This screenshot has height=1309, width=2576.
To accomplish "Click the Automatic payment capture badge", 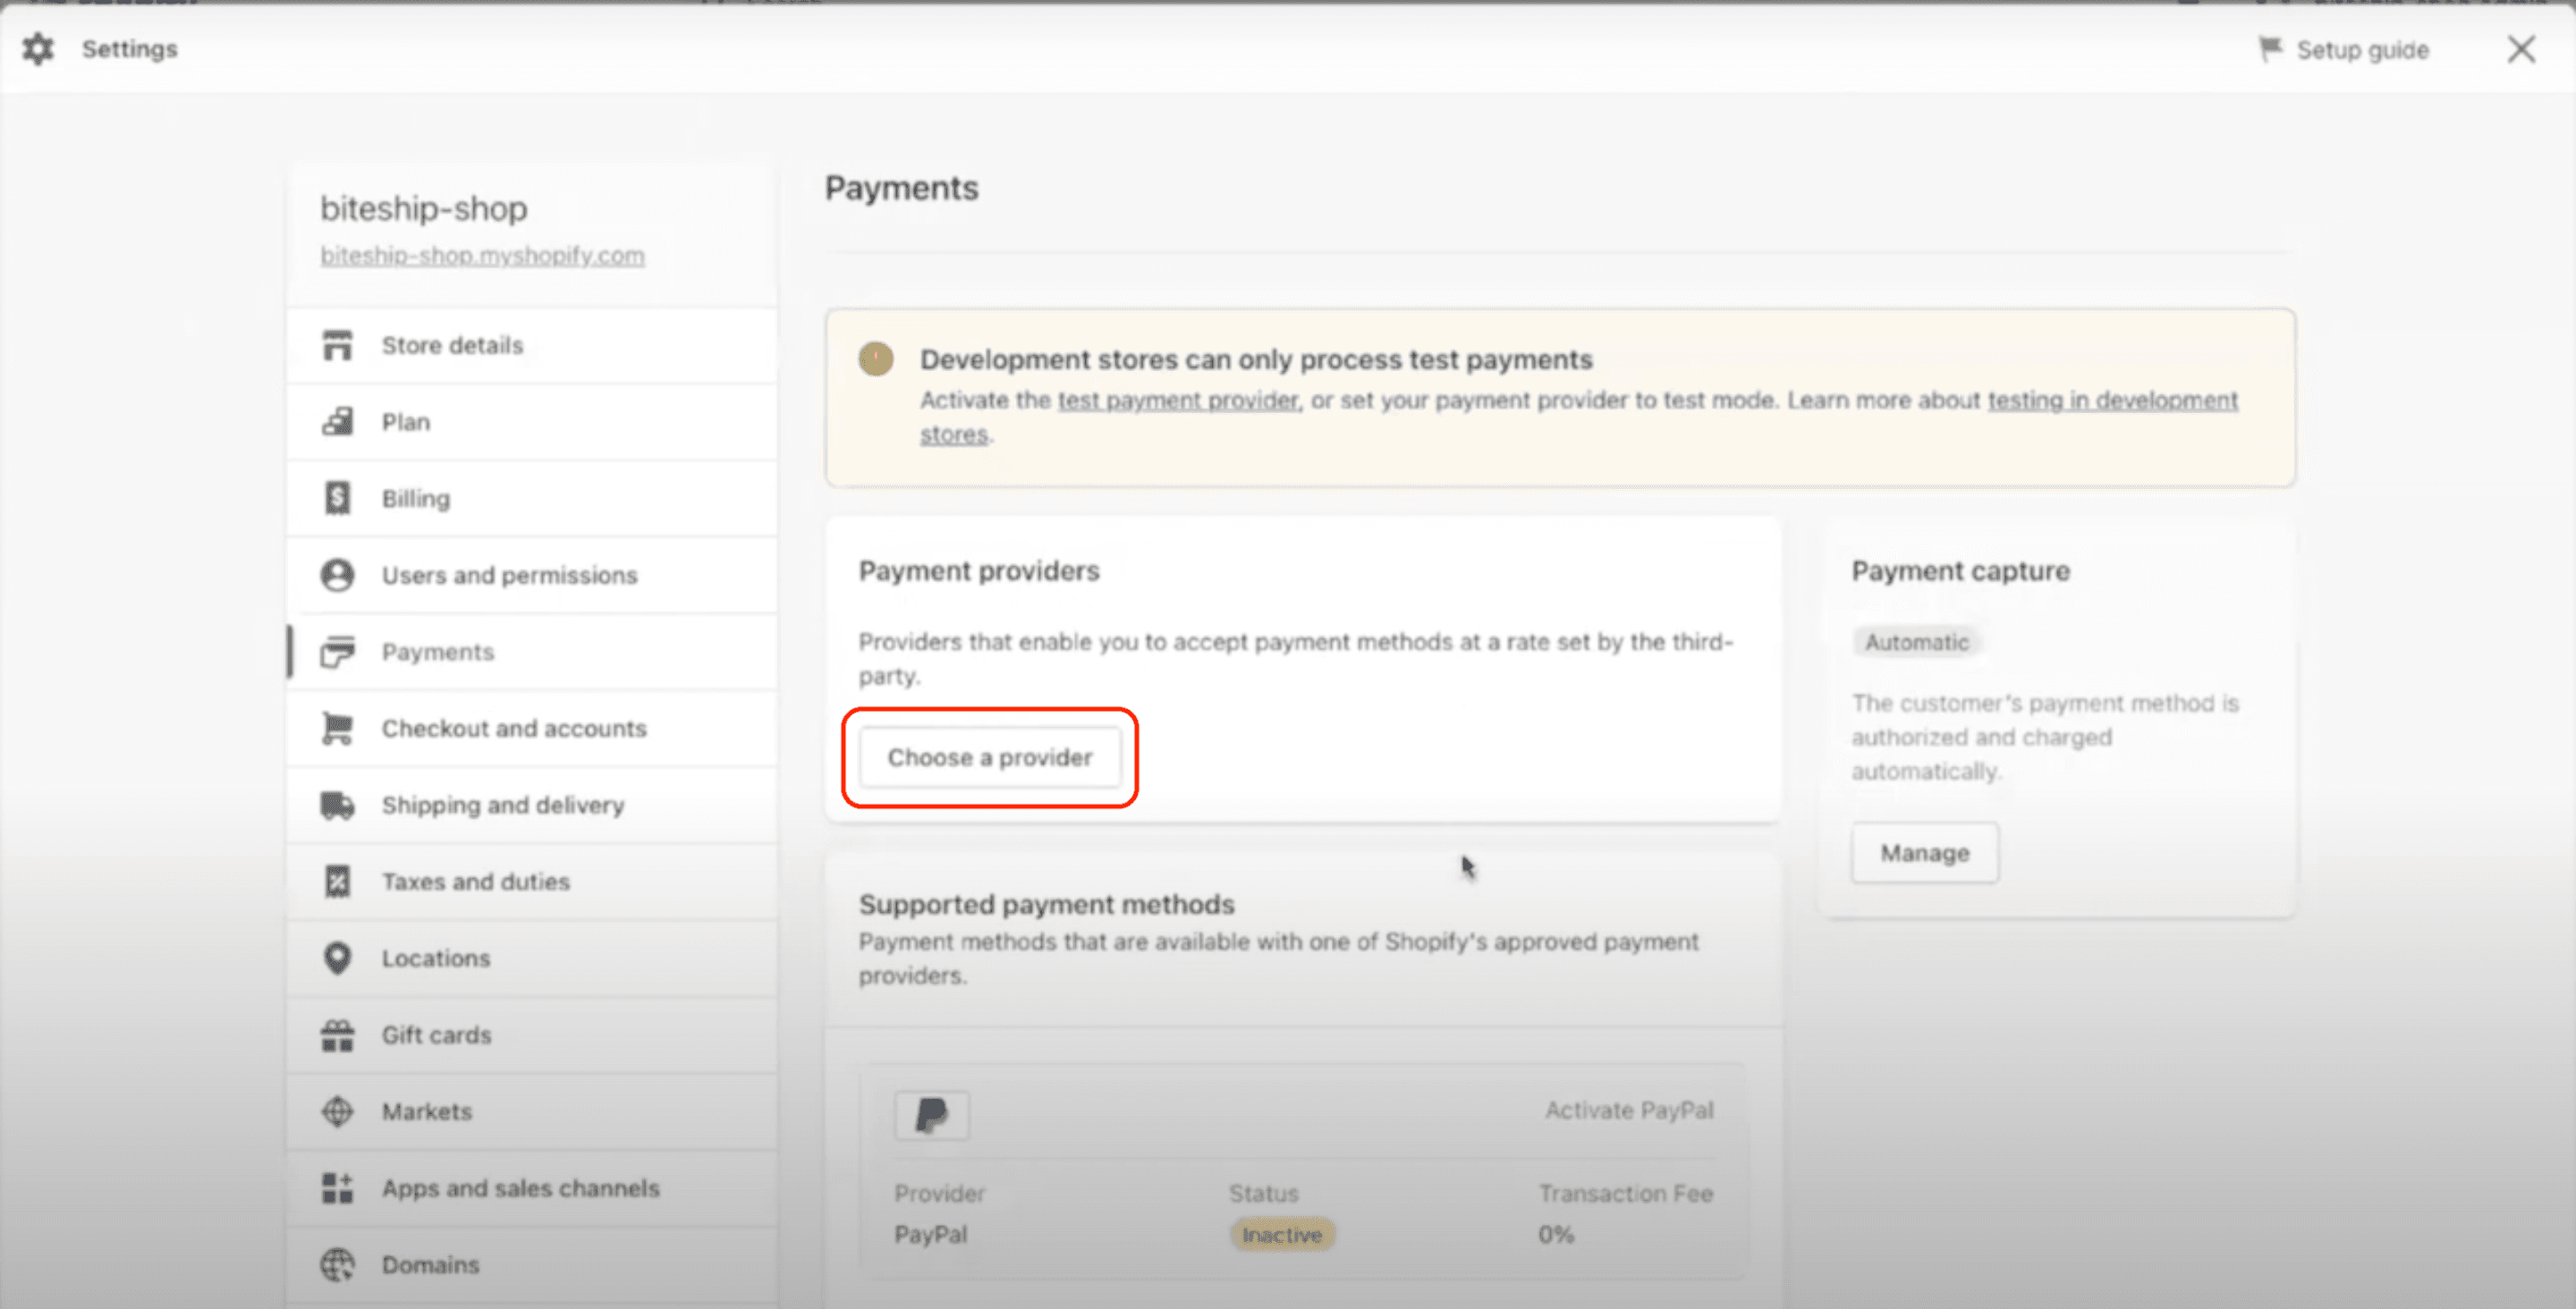I will point(1916,642).
